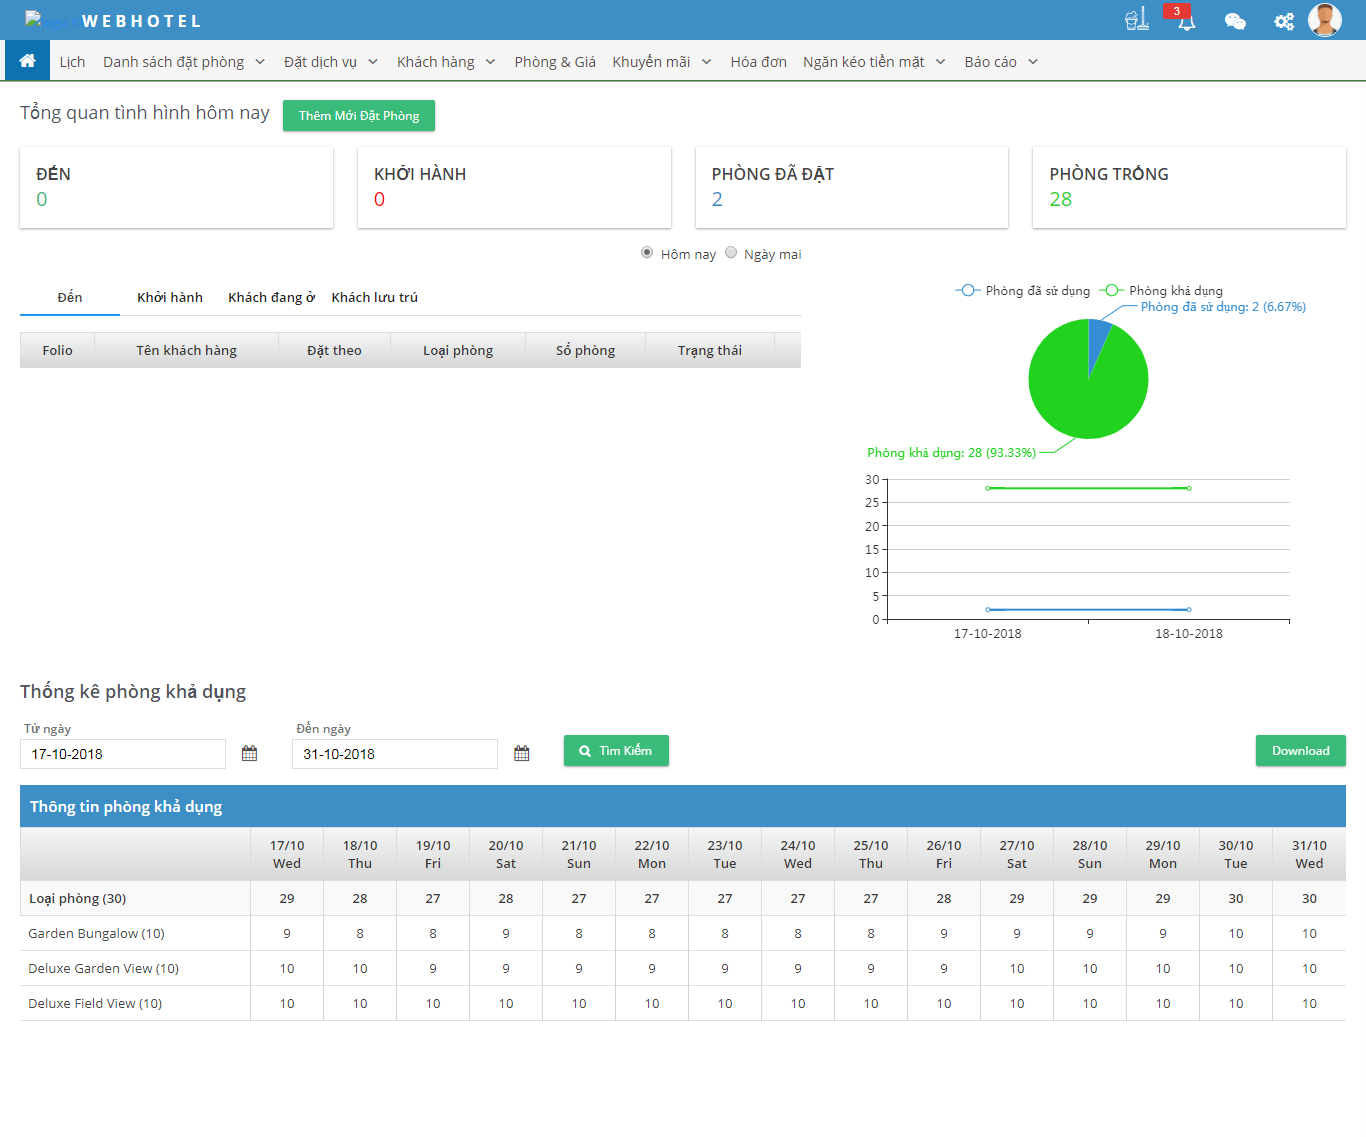Open calendar picker for Đến ngày

coord(521,753)
